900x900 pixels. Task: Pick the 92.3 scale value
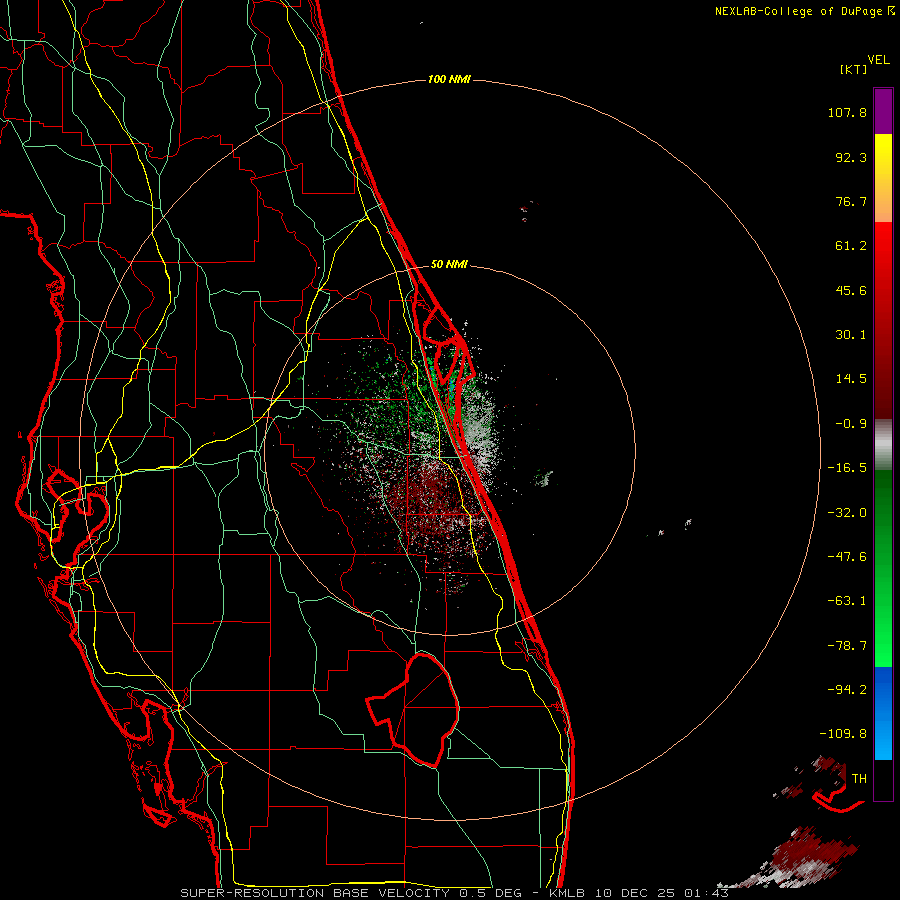[x=851, y=157]
